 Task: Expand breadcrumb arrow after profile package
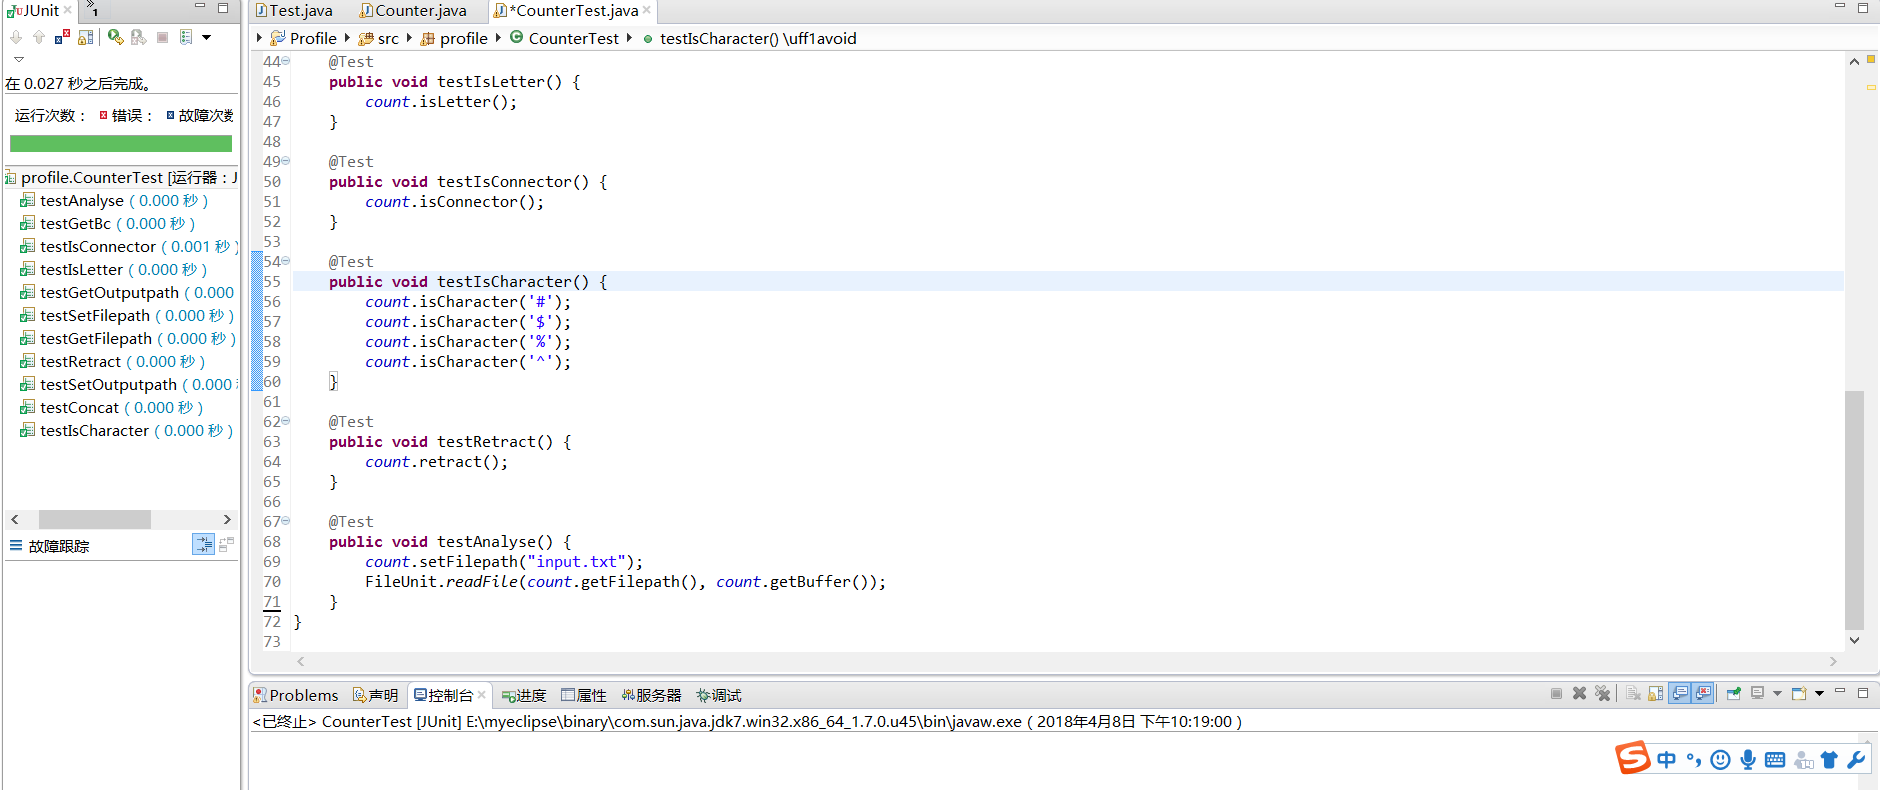click(498, 38)
